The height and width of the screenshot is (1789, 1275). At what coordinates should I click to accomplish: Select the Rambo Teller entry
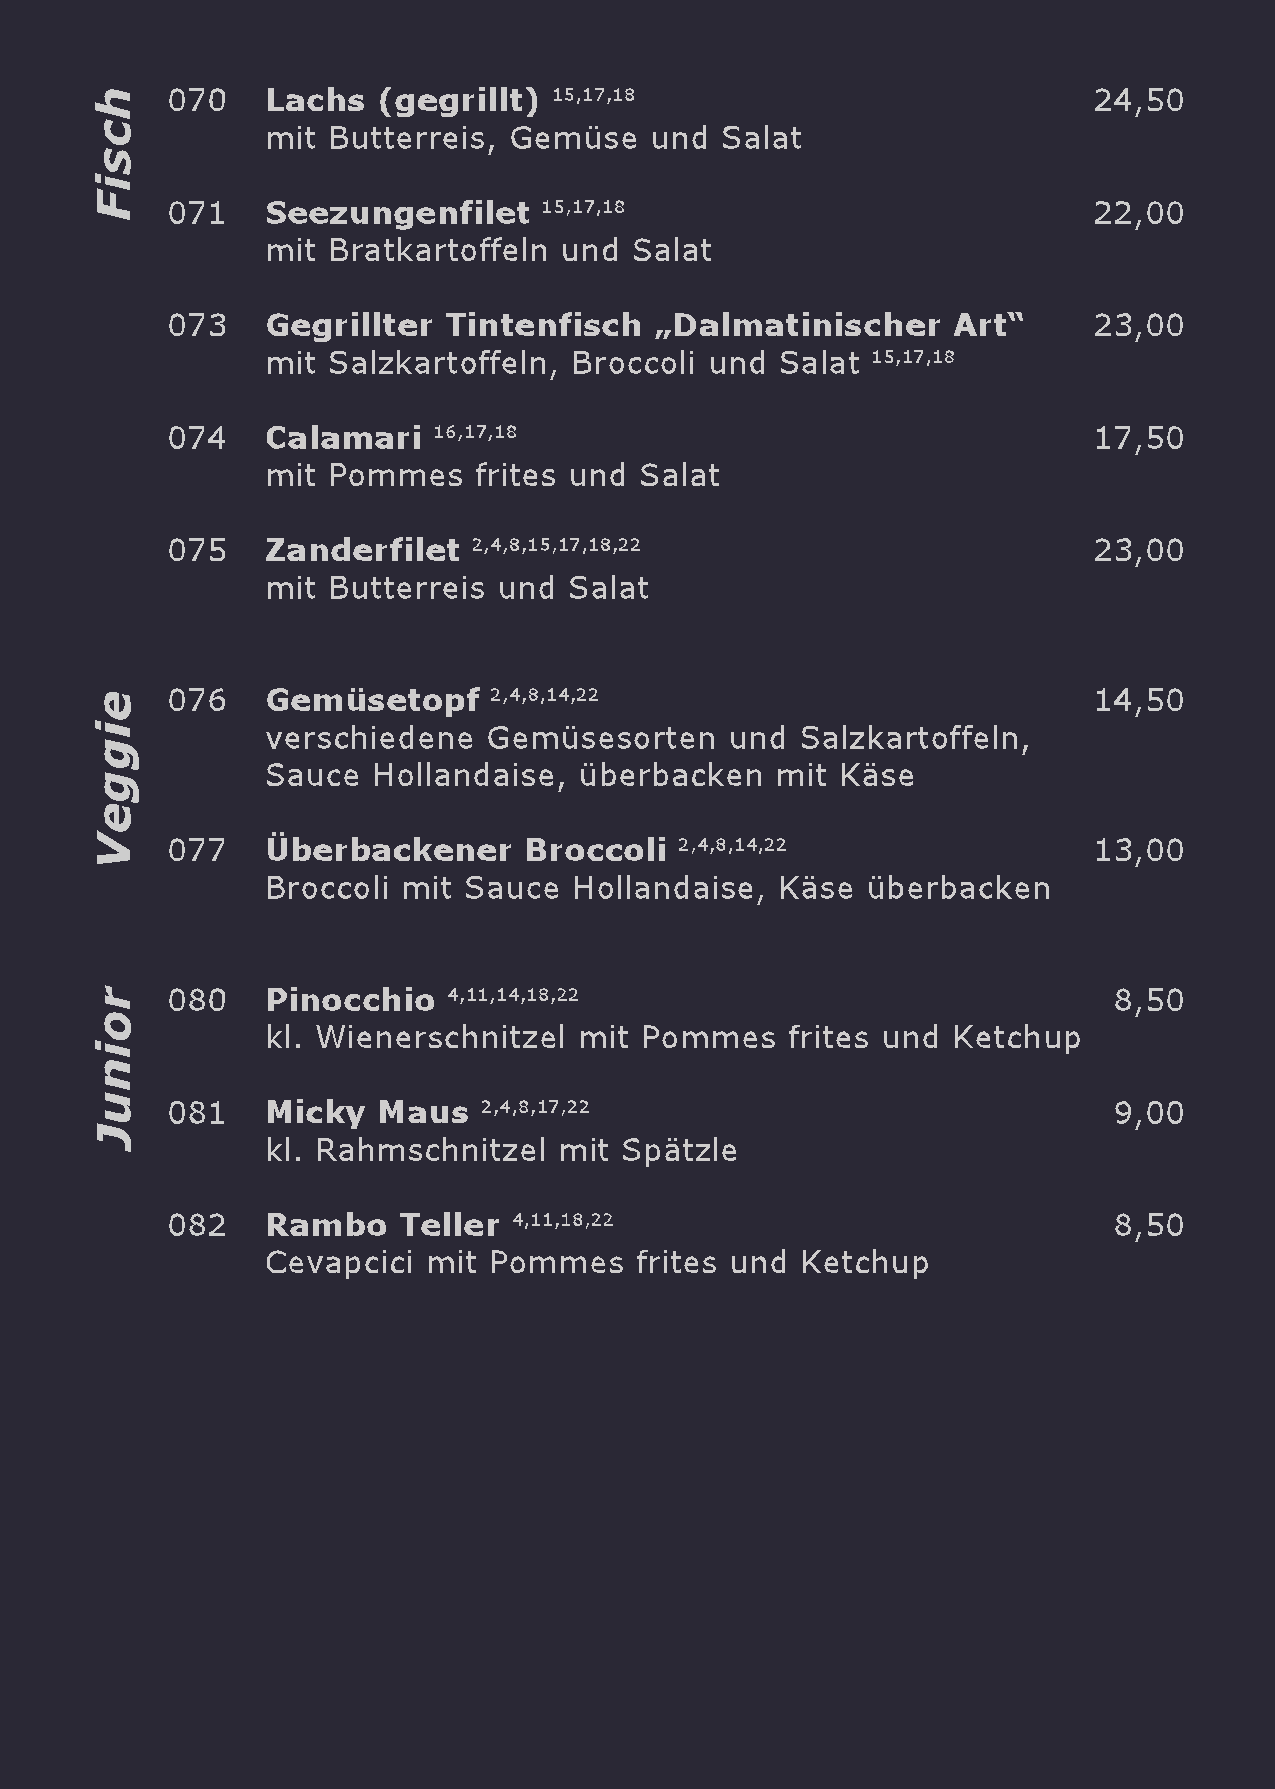point(382,1226)
